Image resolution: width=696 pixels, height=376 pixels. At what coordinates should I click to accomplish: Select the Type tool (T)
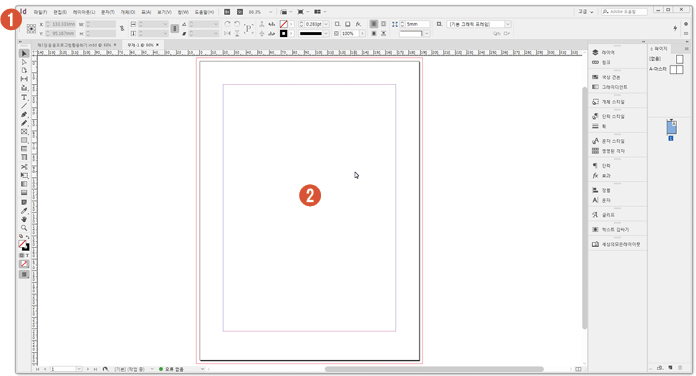click(x=24, y=97)
